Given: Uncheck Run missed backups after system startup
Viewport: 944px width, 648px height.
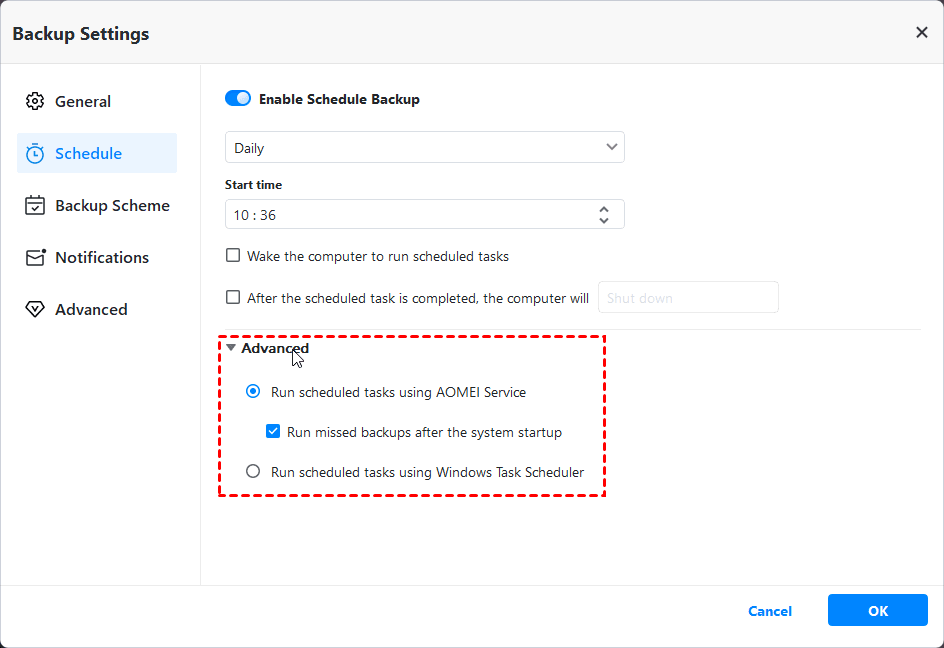Looking at the screenshot, I should 273,432.
